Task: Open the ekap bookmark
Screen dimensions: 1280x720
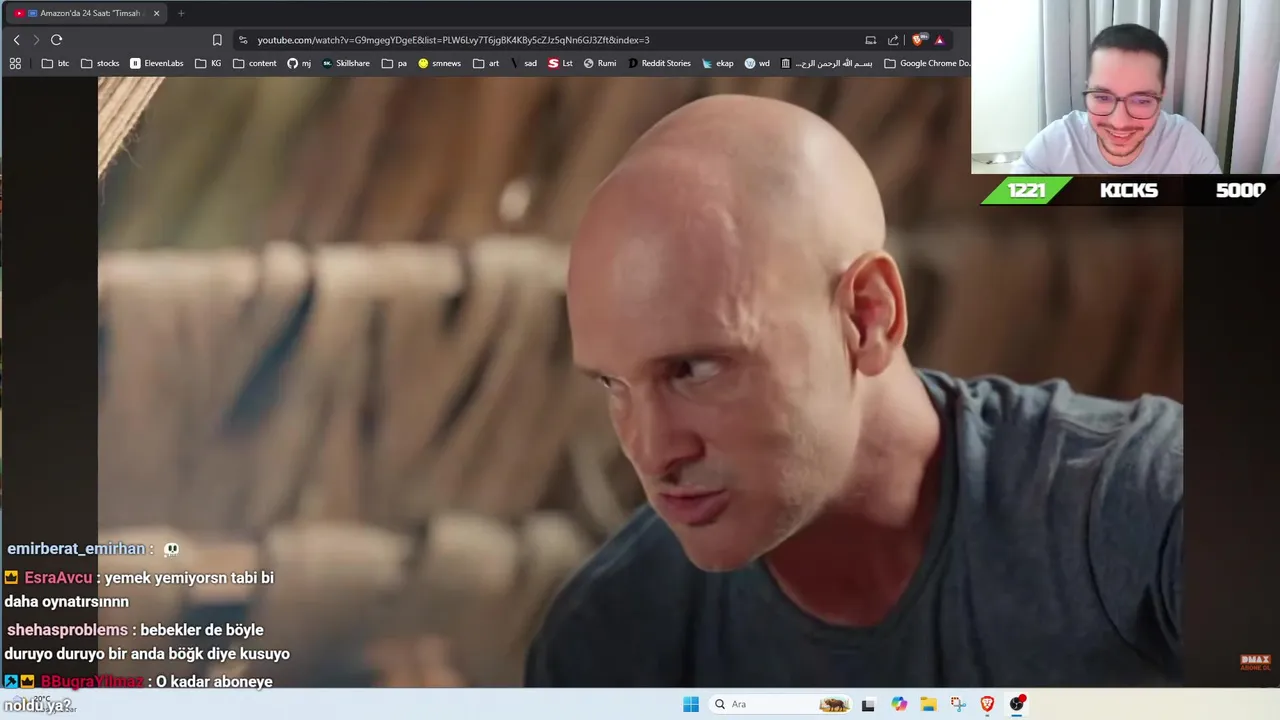Action: coord(718,63)
